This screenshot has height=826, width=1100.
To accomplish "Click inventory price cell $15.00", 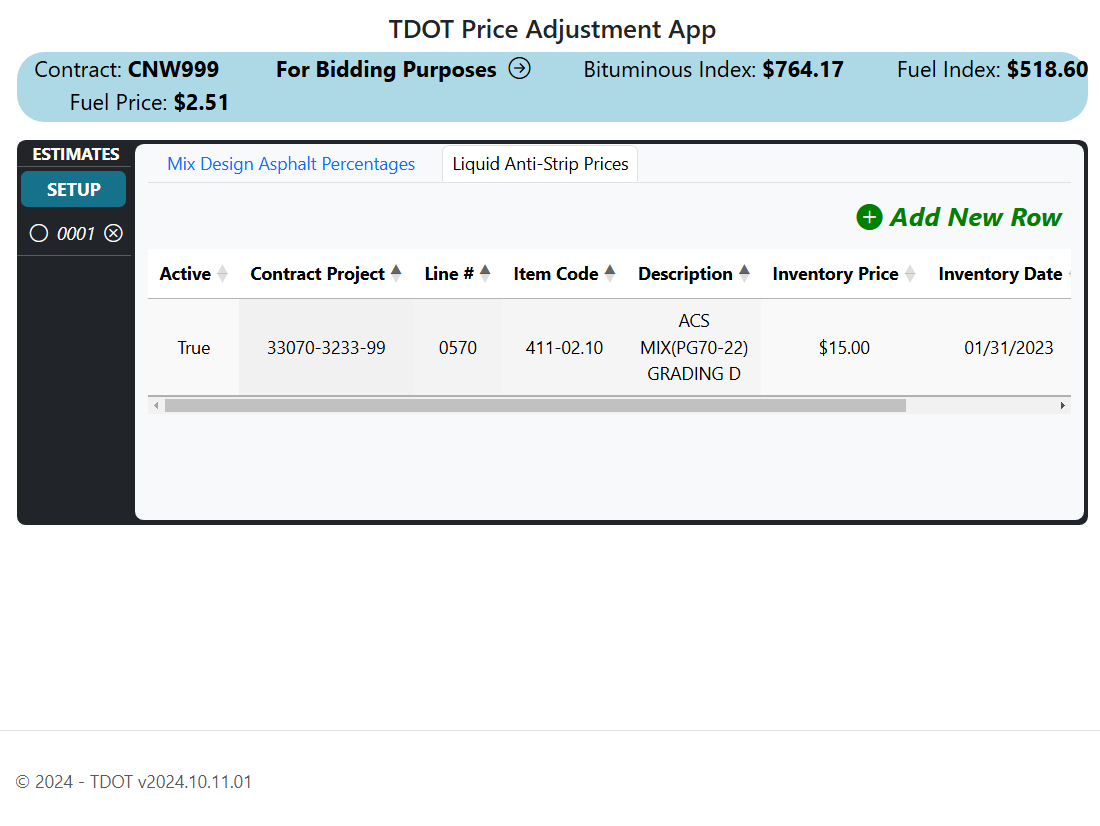I will (x=844, y=347).
